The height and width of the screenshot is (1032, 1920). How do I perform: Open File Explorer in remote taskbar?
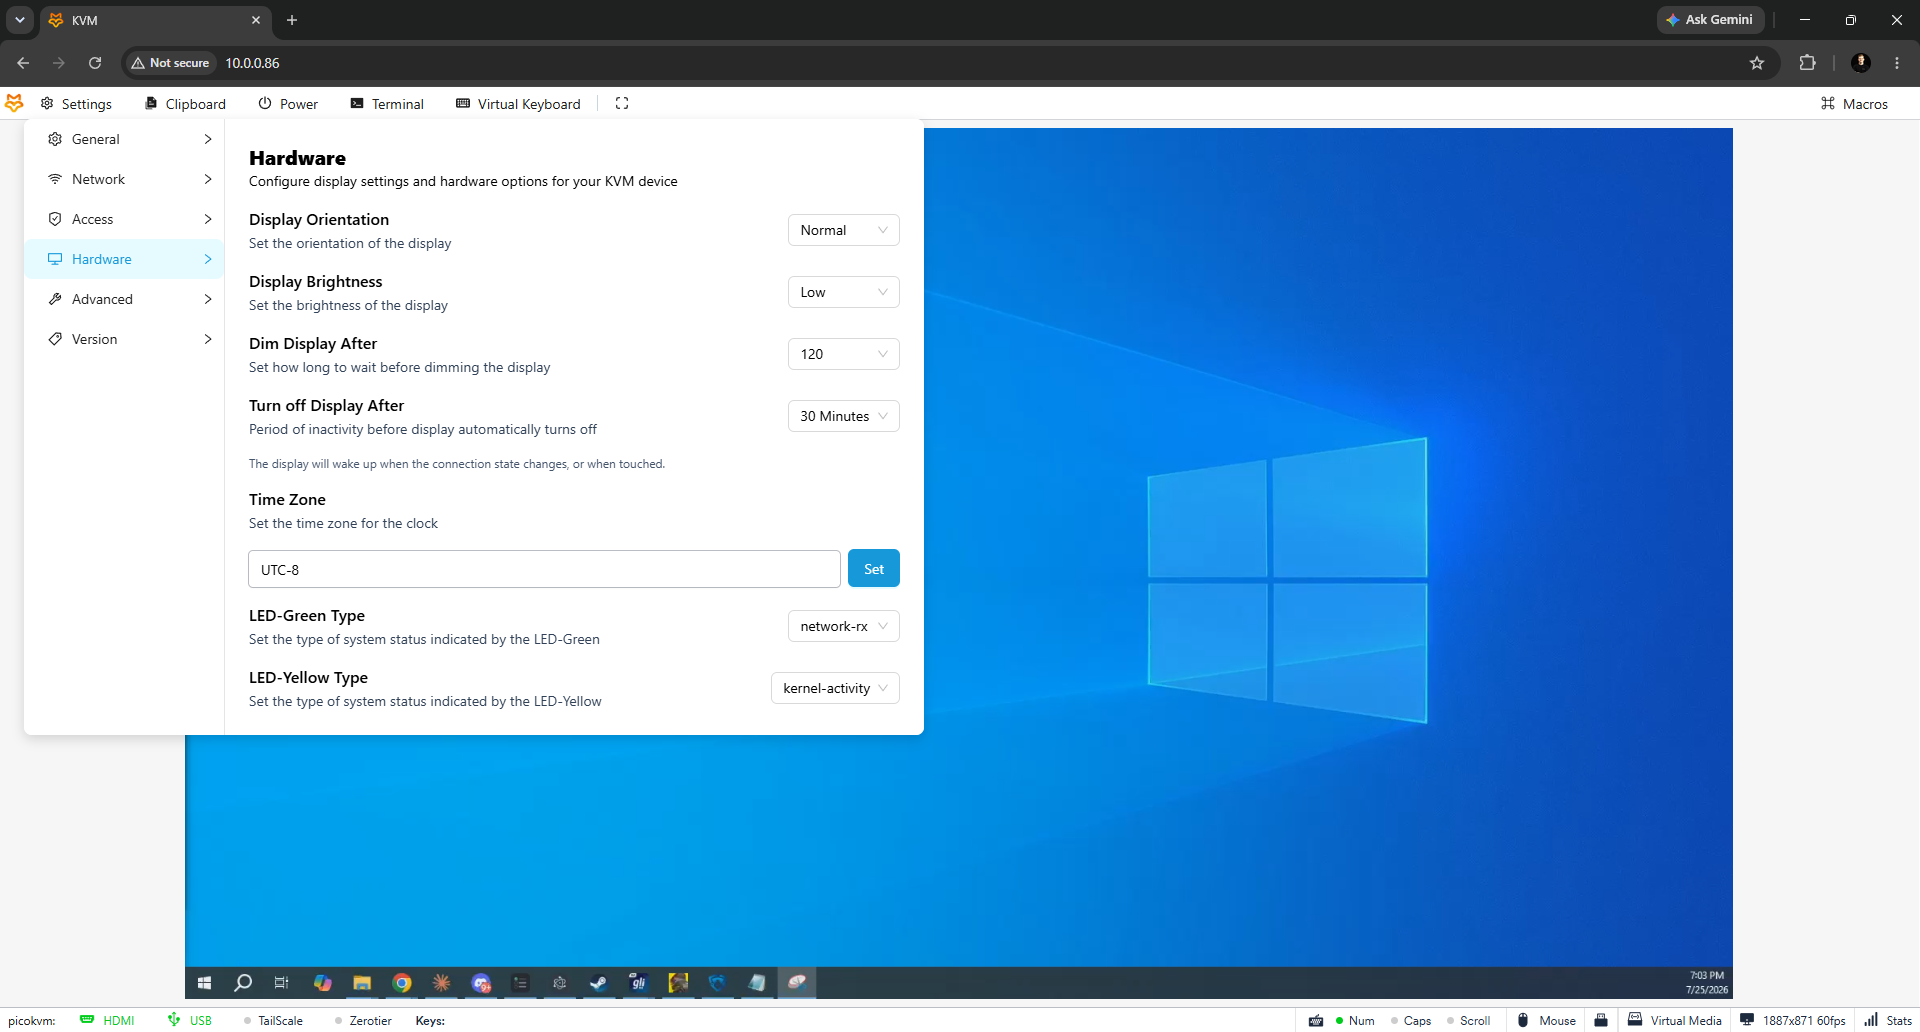point(362,983)
